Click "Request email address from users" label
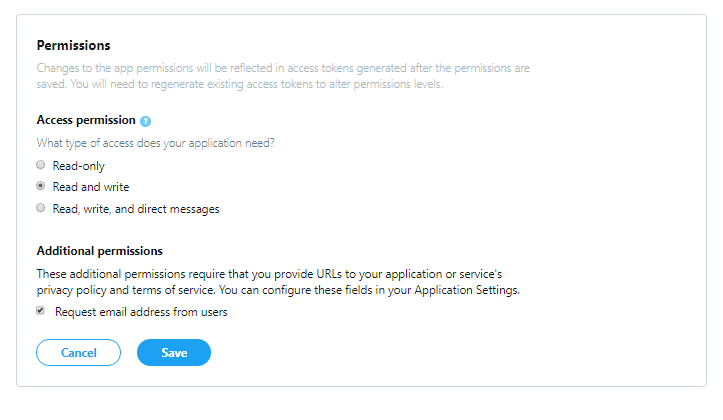The width and height of the screenshot is (723, 420). 141,312
